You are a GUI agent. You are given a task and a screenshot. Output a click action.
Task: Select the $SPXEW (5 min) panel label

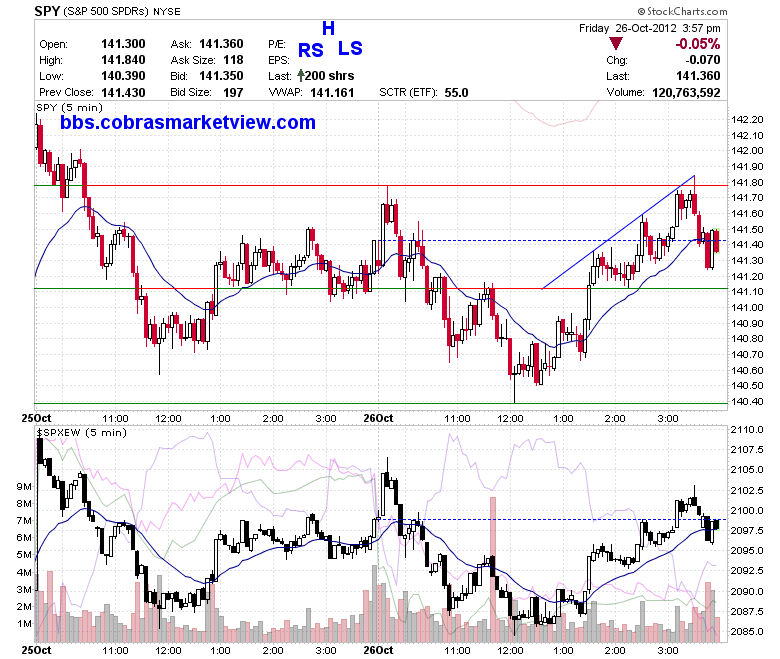tap(82, 432)
